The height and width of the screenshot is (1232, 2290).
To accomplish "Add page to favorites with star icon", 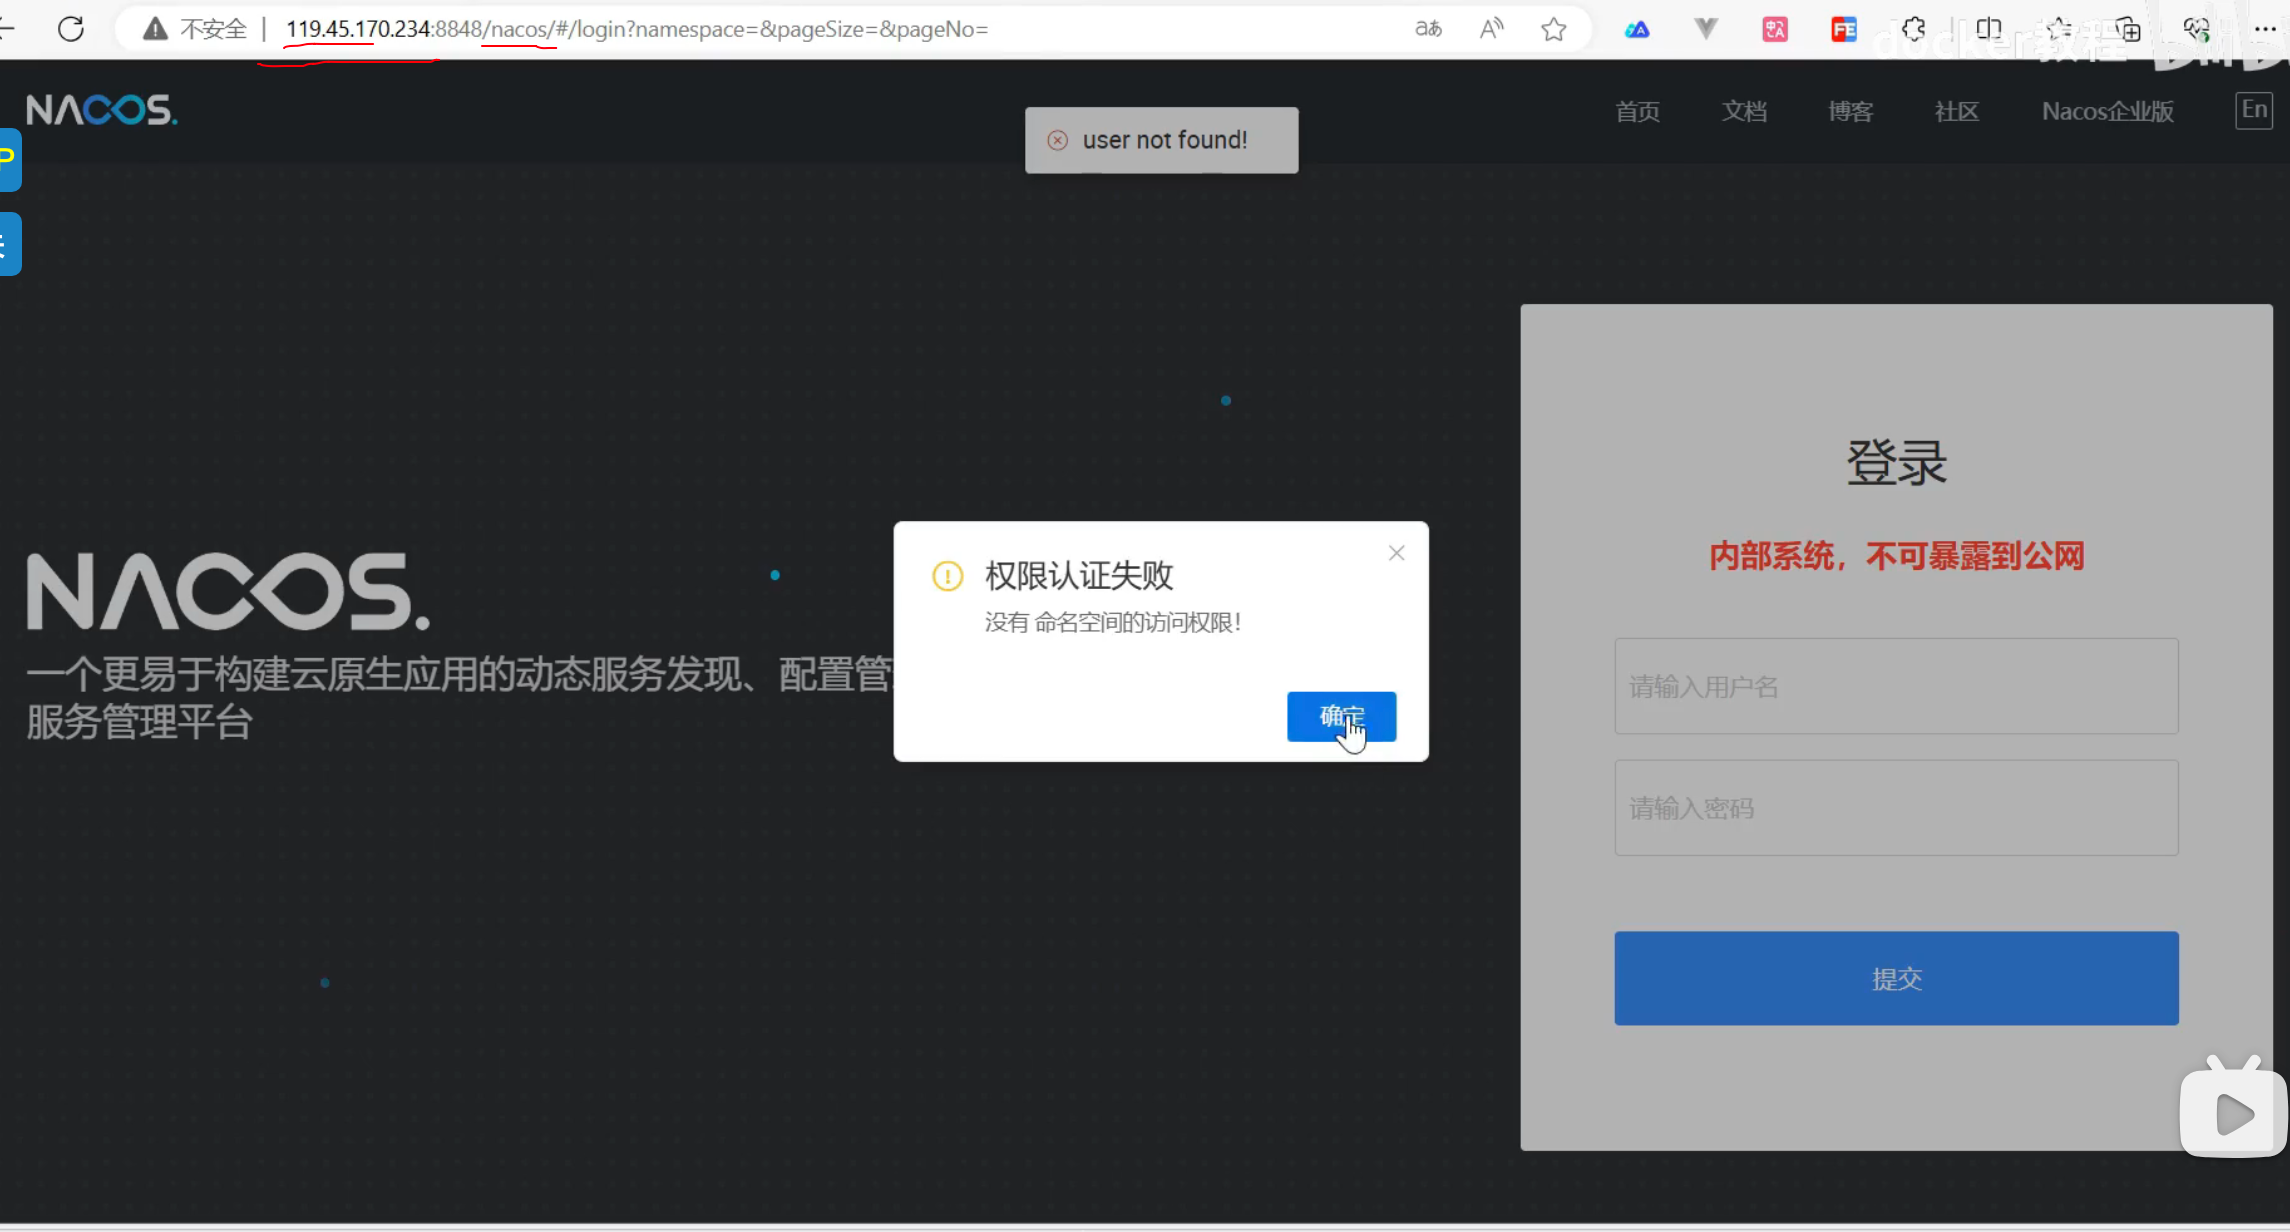I will point(1553,29).
